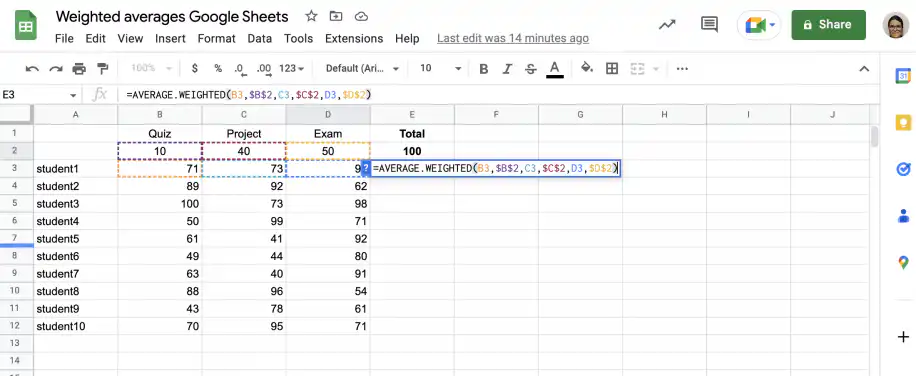The image size is (916, 376).
Task: Click formula help question mark badge
Action: coord(366,169)
